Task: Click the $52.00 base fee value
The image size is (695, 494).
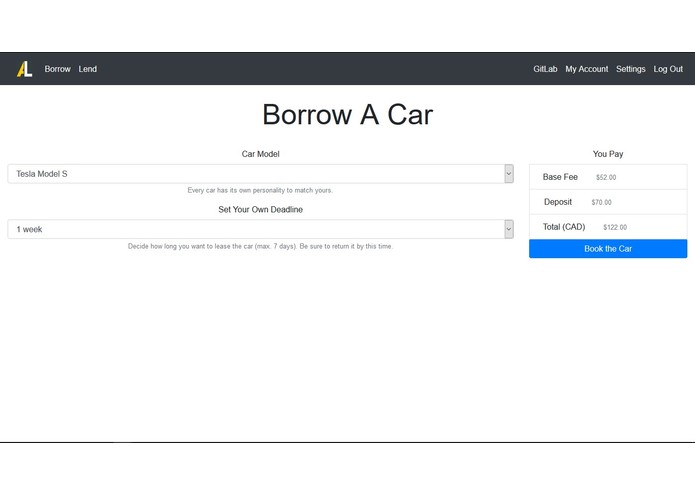Action: [x=606, y=177]
